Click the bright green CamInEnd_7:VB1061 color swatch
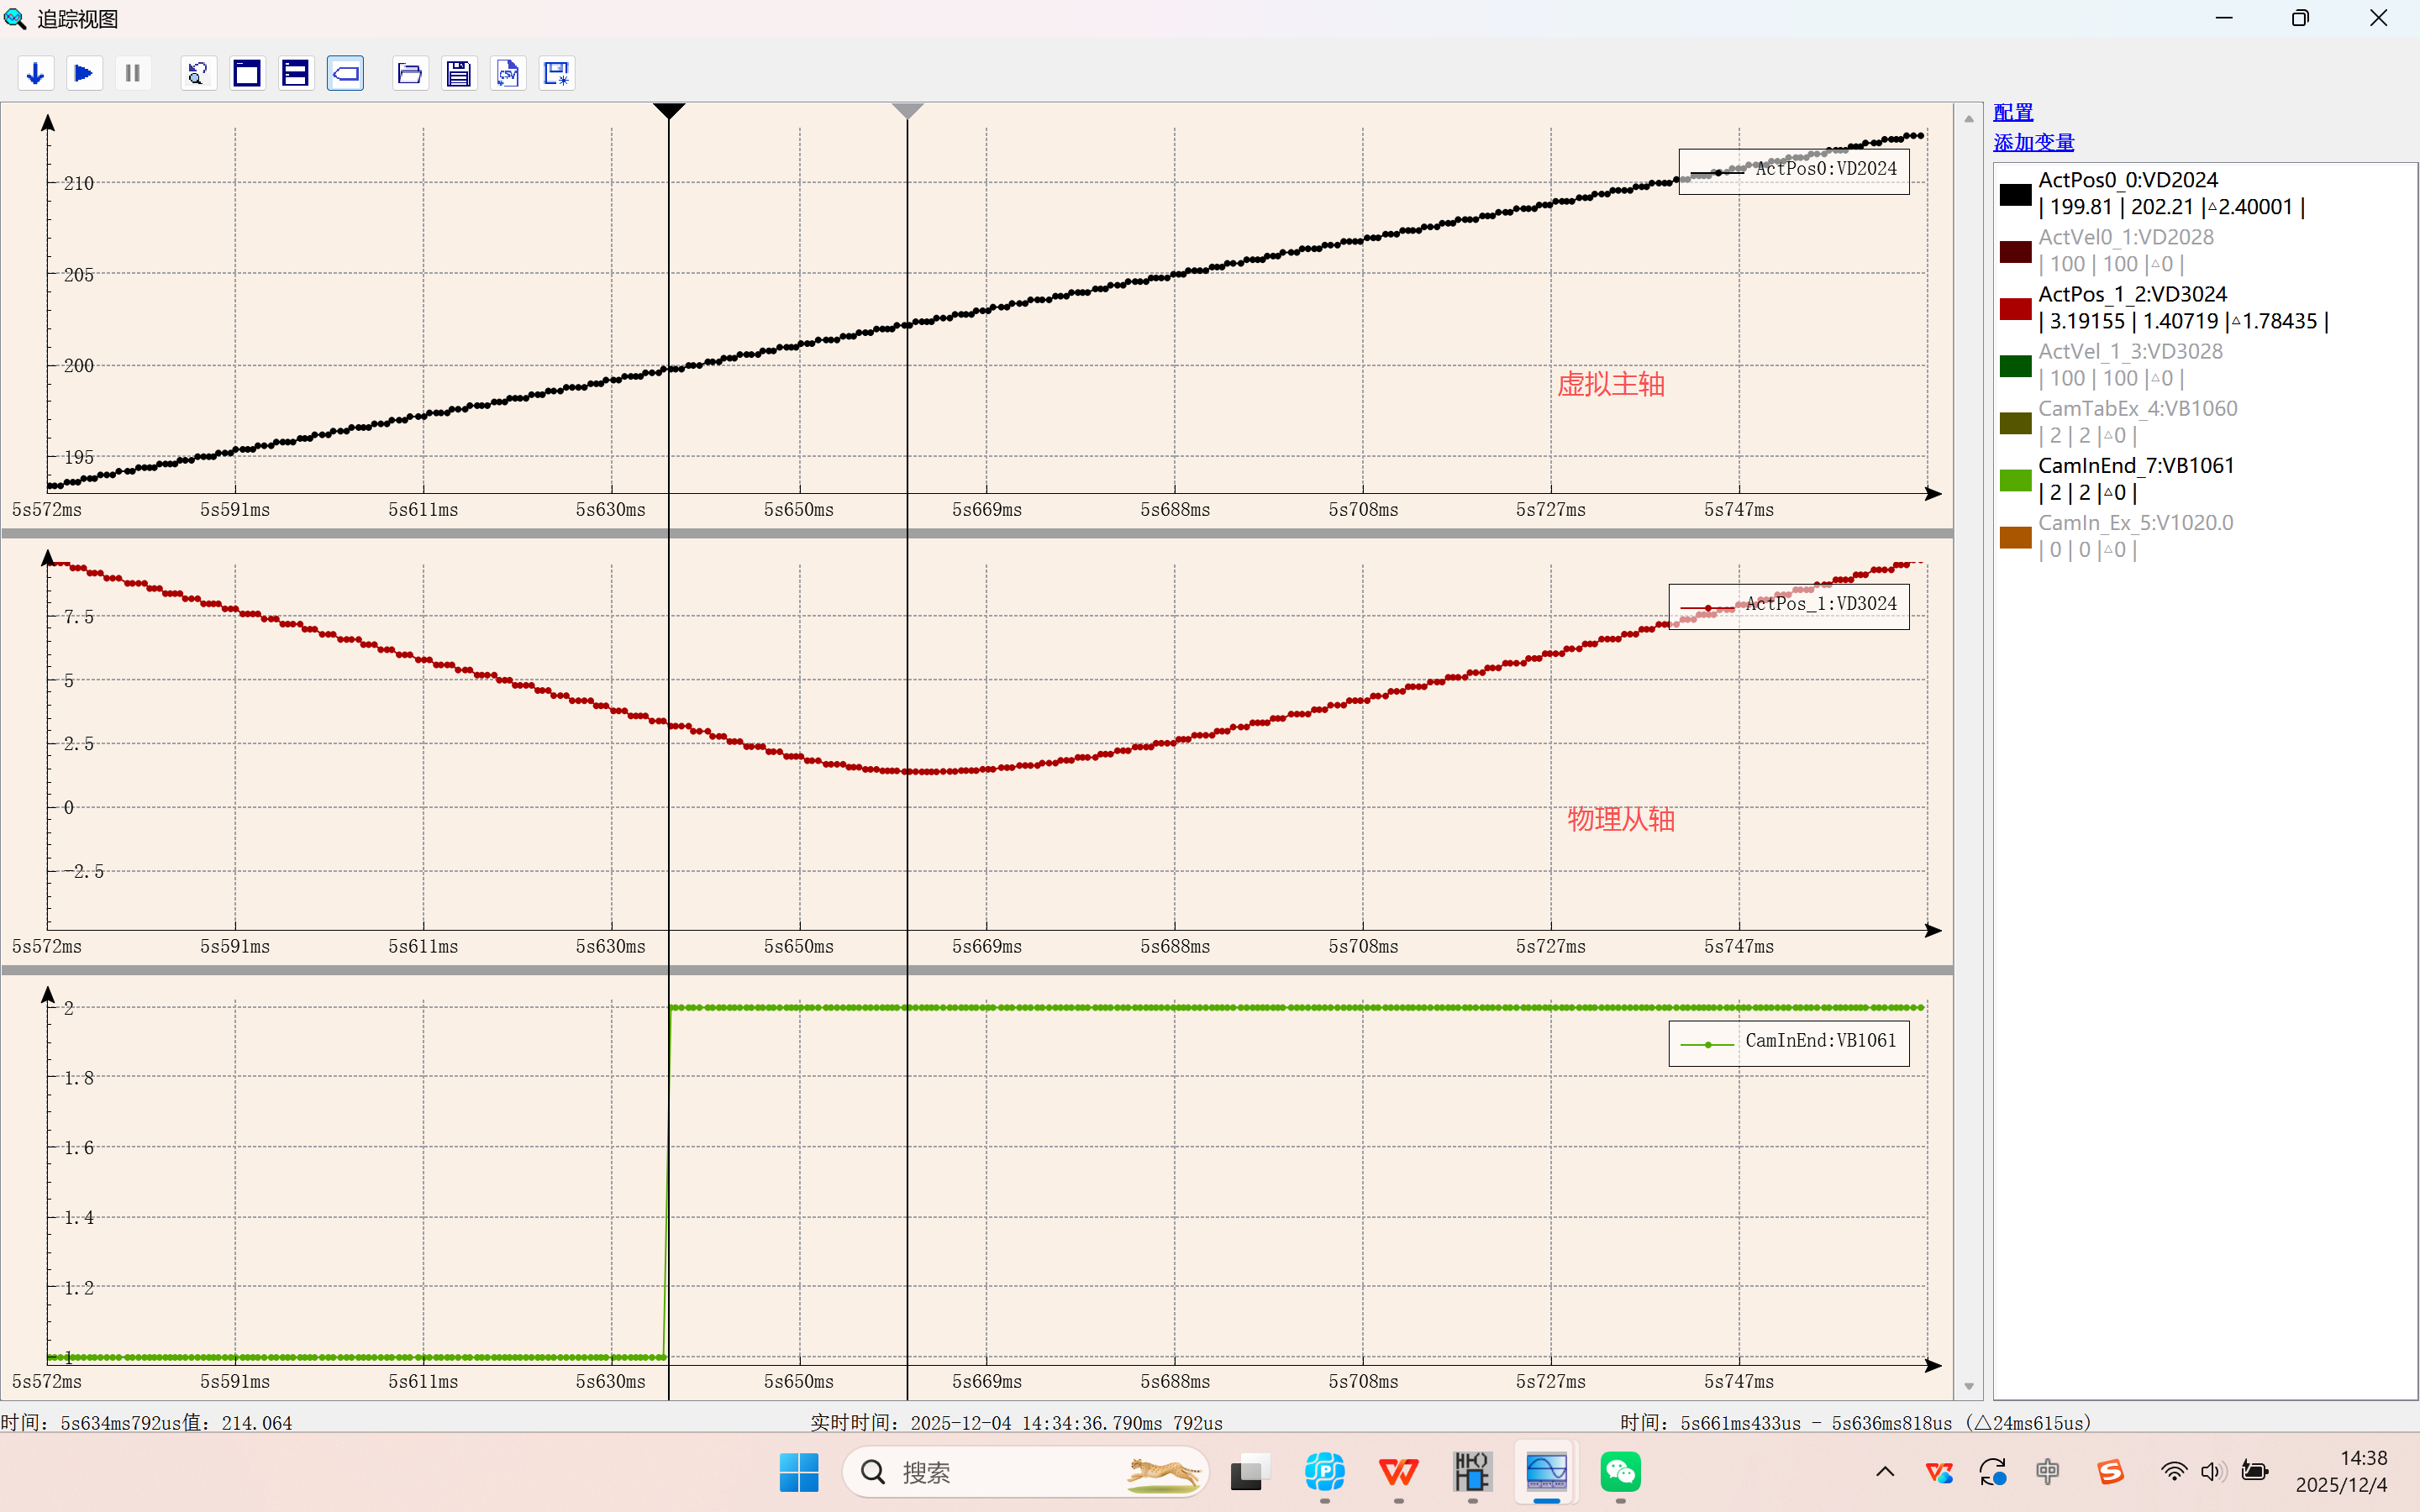The width and height of the screenshot is (2420, 1512). [2015, 479]
